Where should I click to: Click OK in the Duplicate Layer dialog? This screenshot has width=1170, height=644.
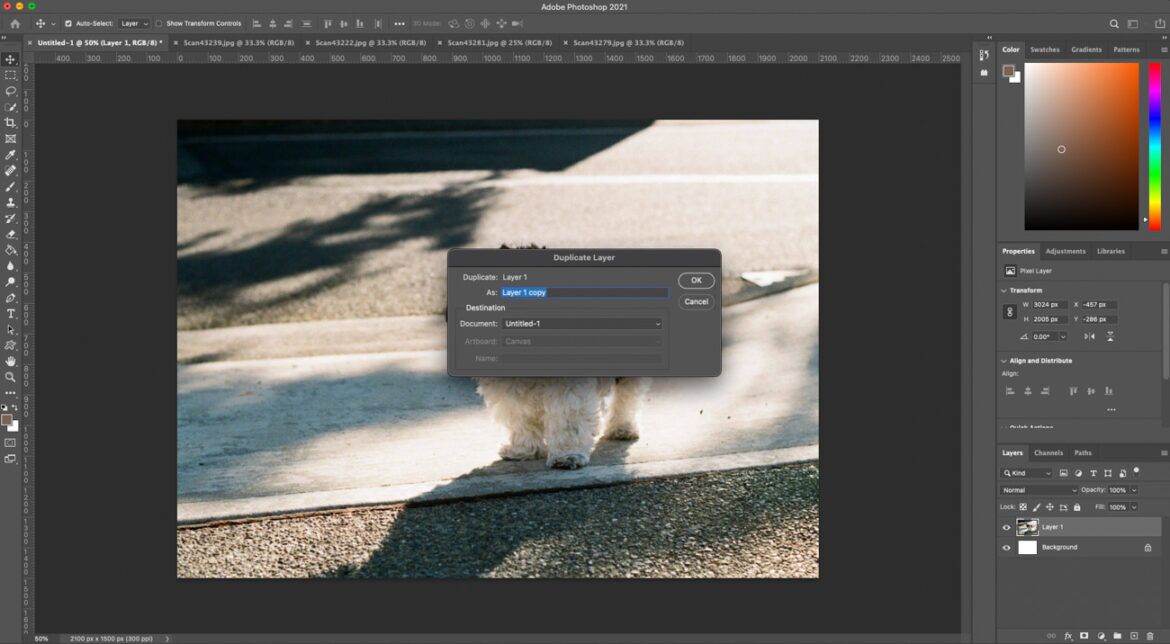pos(696,280)
